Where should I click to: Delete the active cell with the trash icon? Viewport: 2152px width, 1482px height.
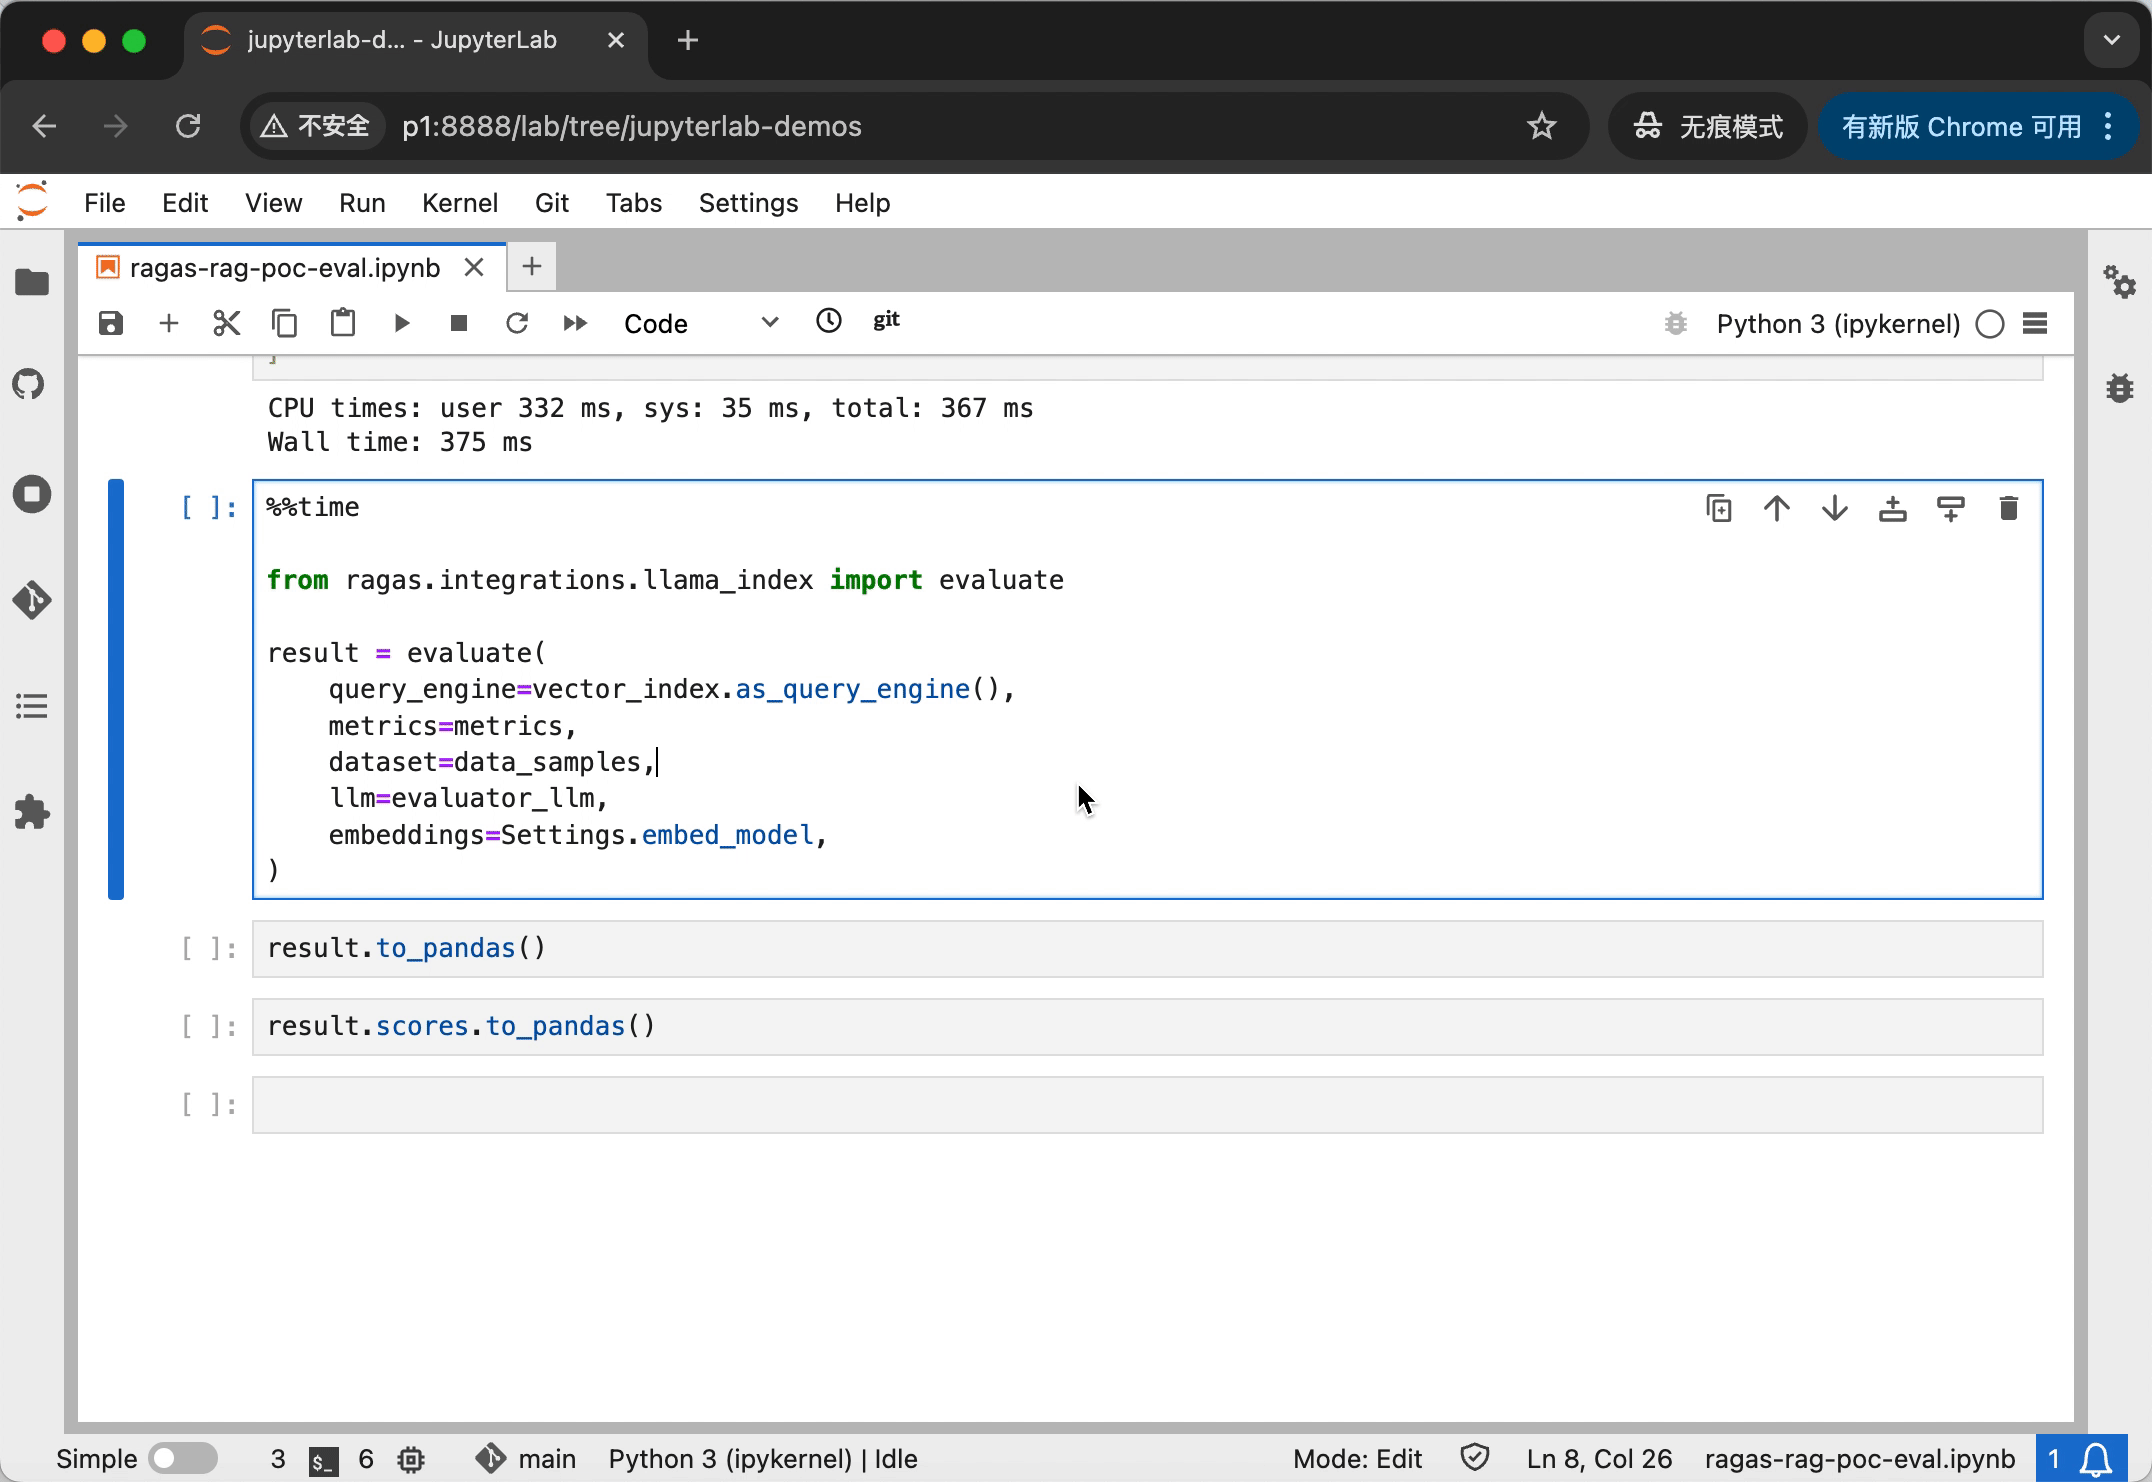coord(2008,509)
